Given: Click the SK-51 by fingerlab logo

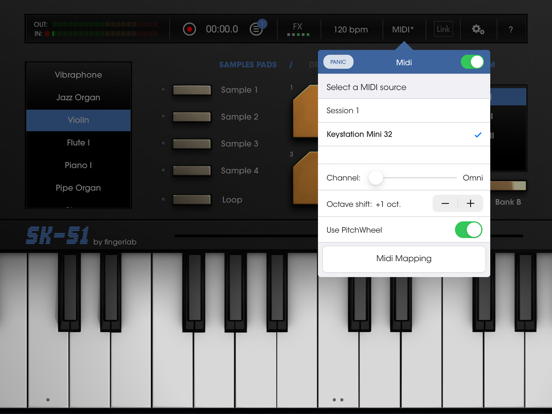Looking at the screenshot, I should click(81, 236).
